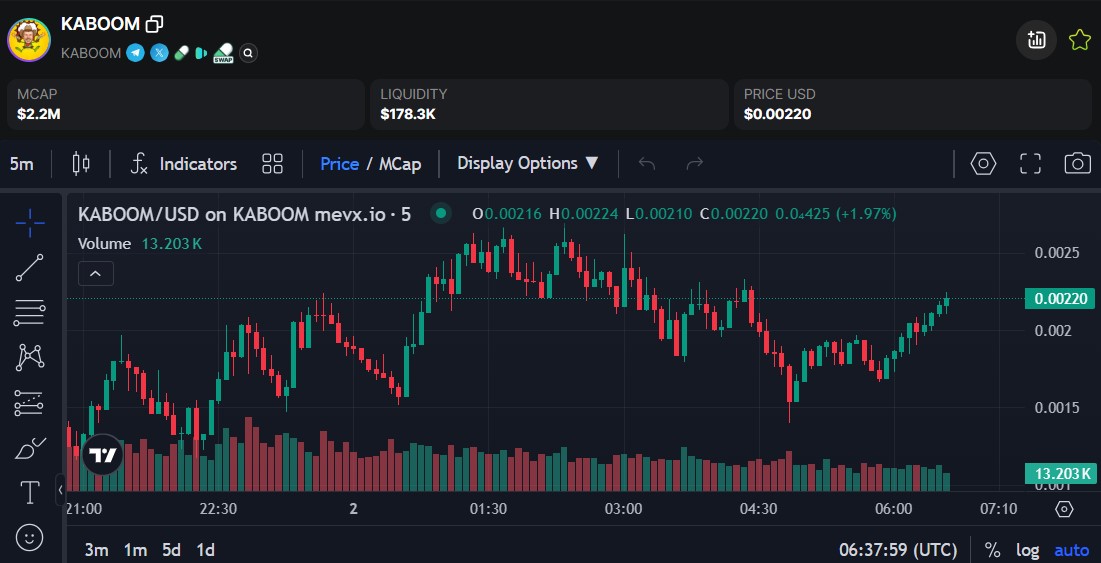Toggle logarithmic scale with log
Viewport: 1101px width, 563px height.
point(1027,550)
